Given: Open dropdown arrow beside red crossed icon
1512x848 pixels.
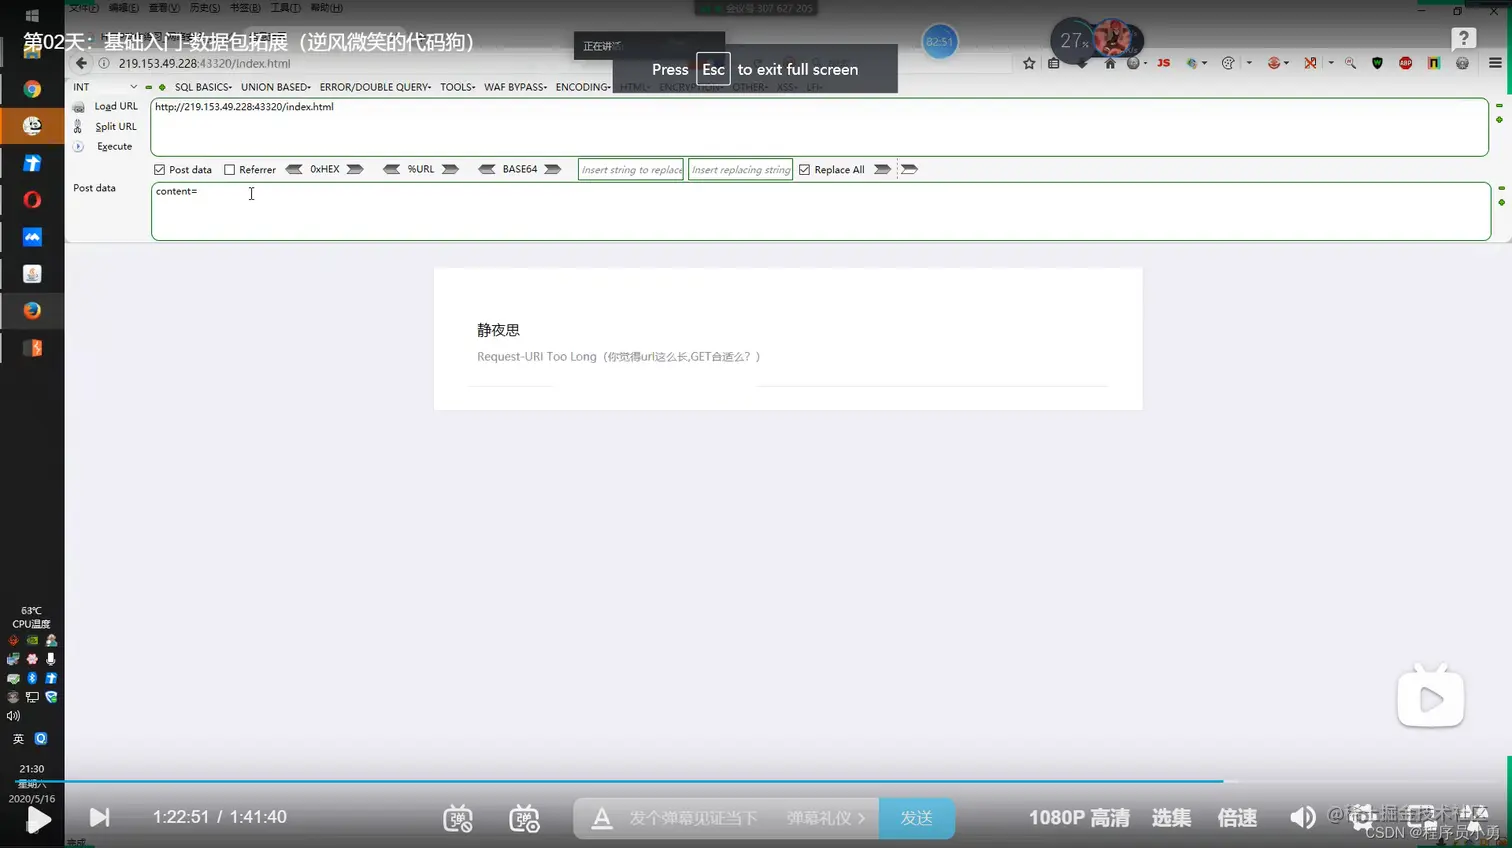Looking at the screenshot, I should (x=1331, y=63).
